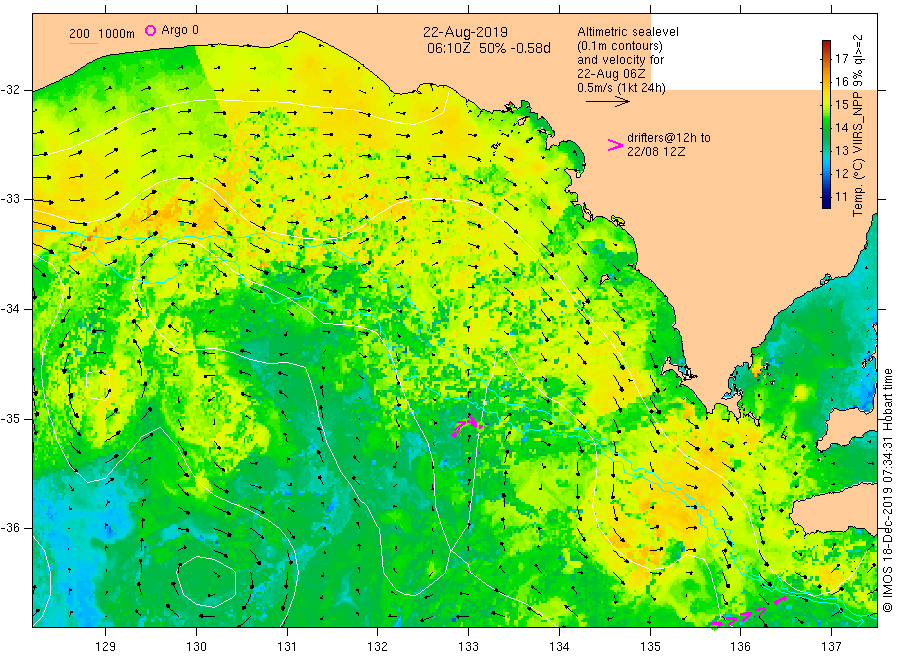
Task: Click the magenta Argo 0 circle marker
Action: tap(150, 30)
